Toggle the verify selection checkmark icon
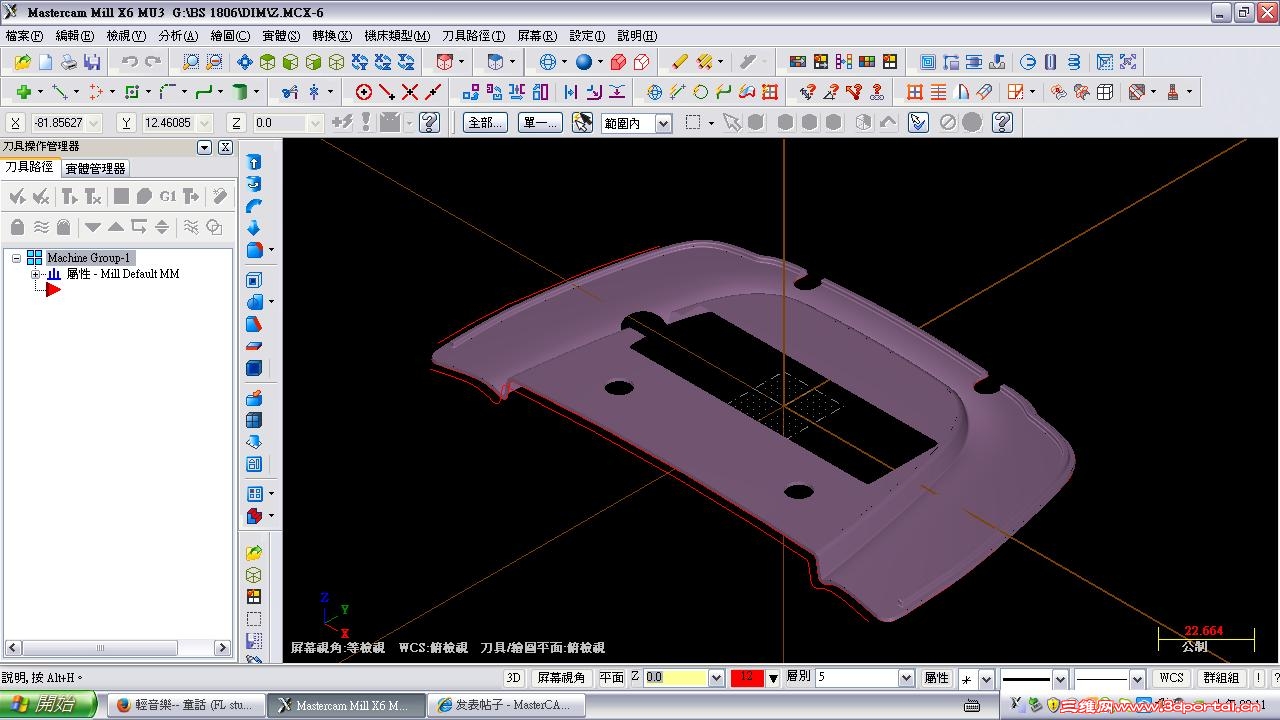 click(918, 122)
